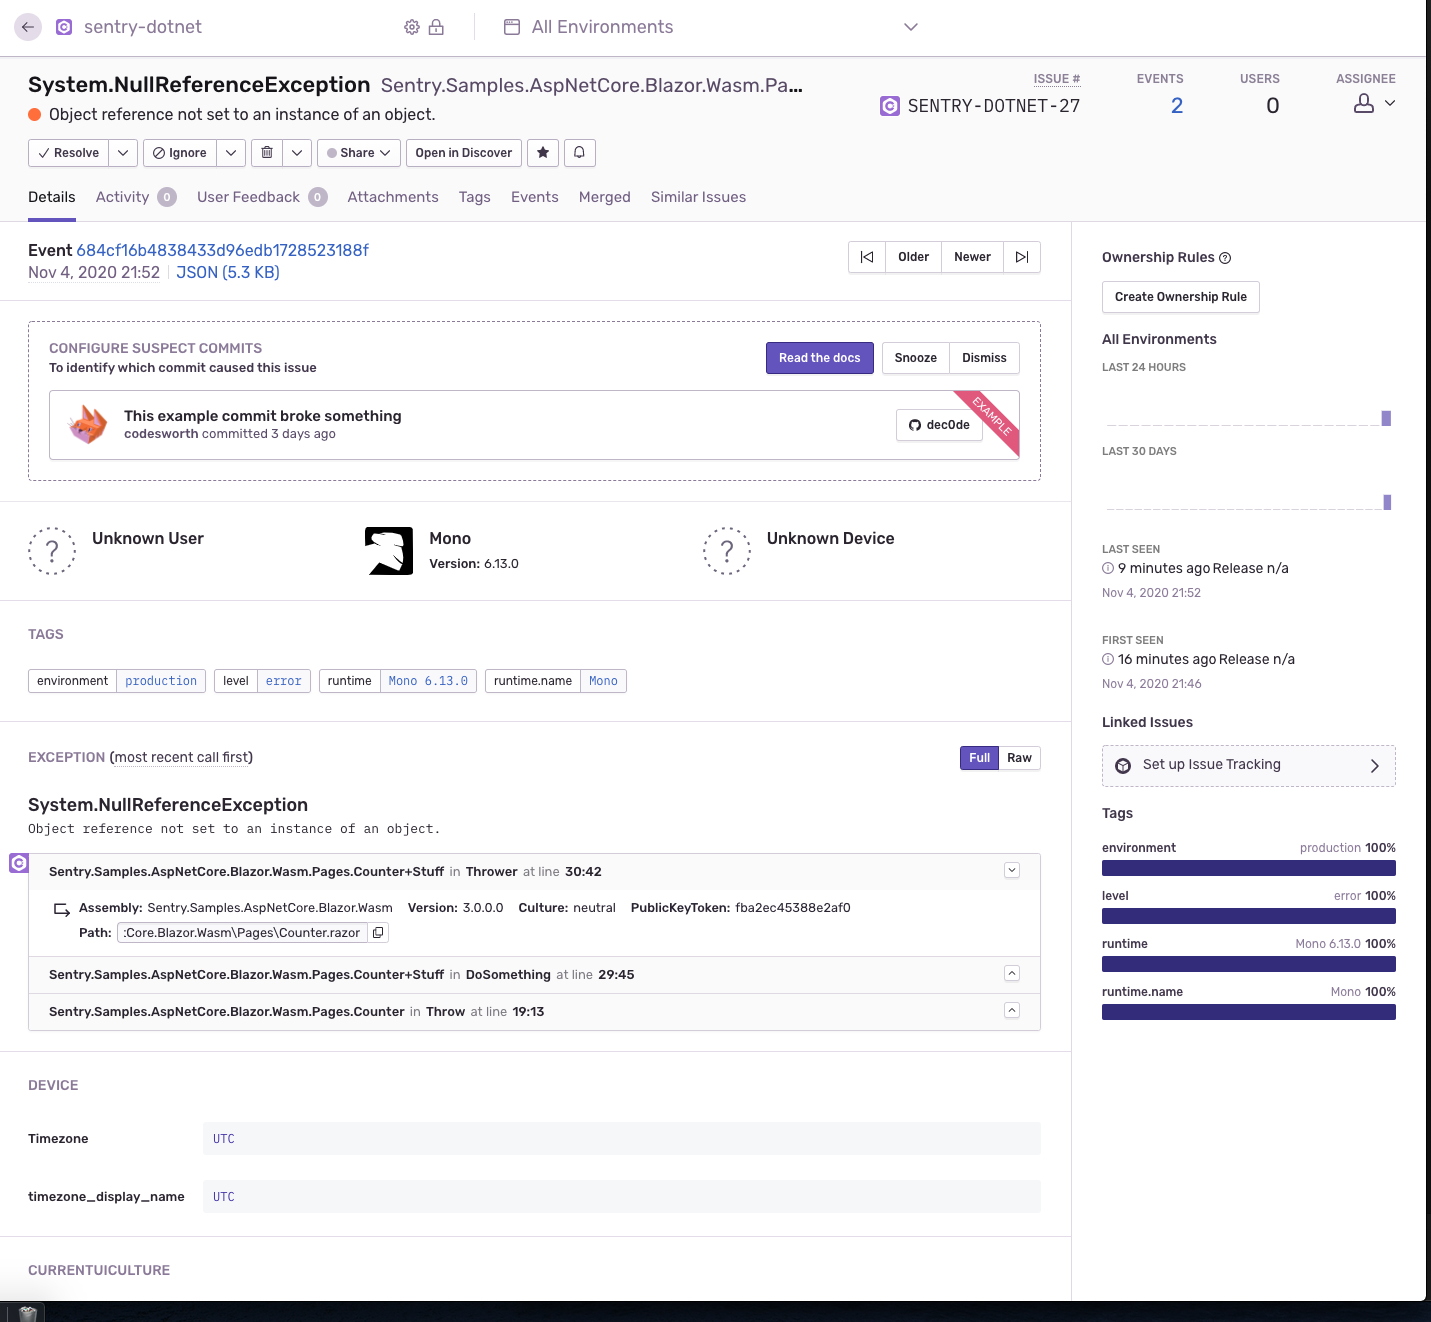
Task: Click Read the docs button
Action: pyautogui.click(x=820, y=358)
